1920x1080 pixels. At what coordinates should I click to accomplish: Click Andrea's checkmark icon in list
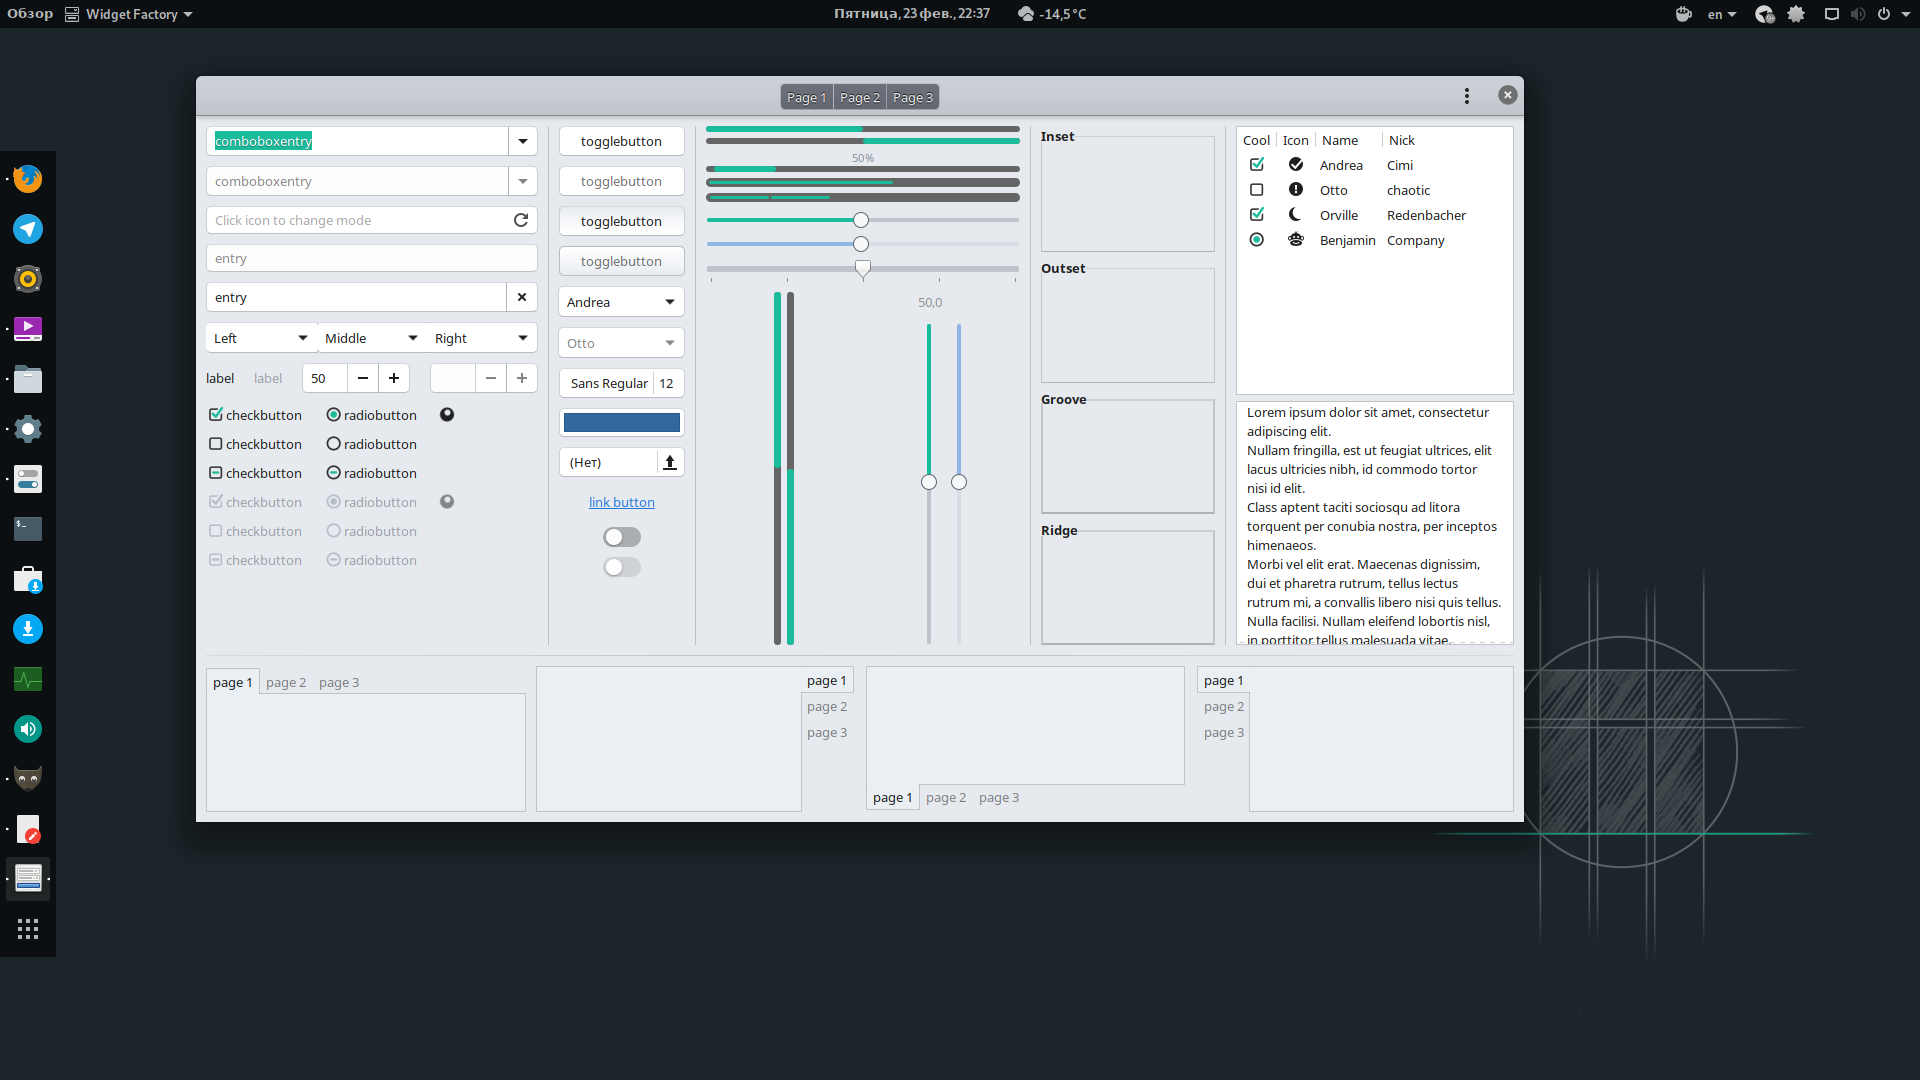click(1296, 165)
